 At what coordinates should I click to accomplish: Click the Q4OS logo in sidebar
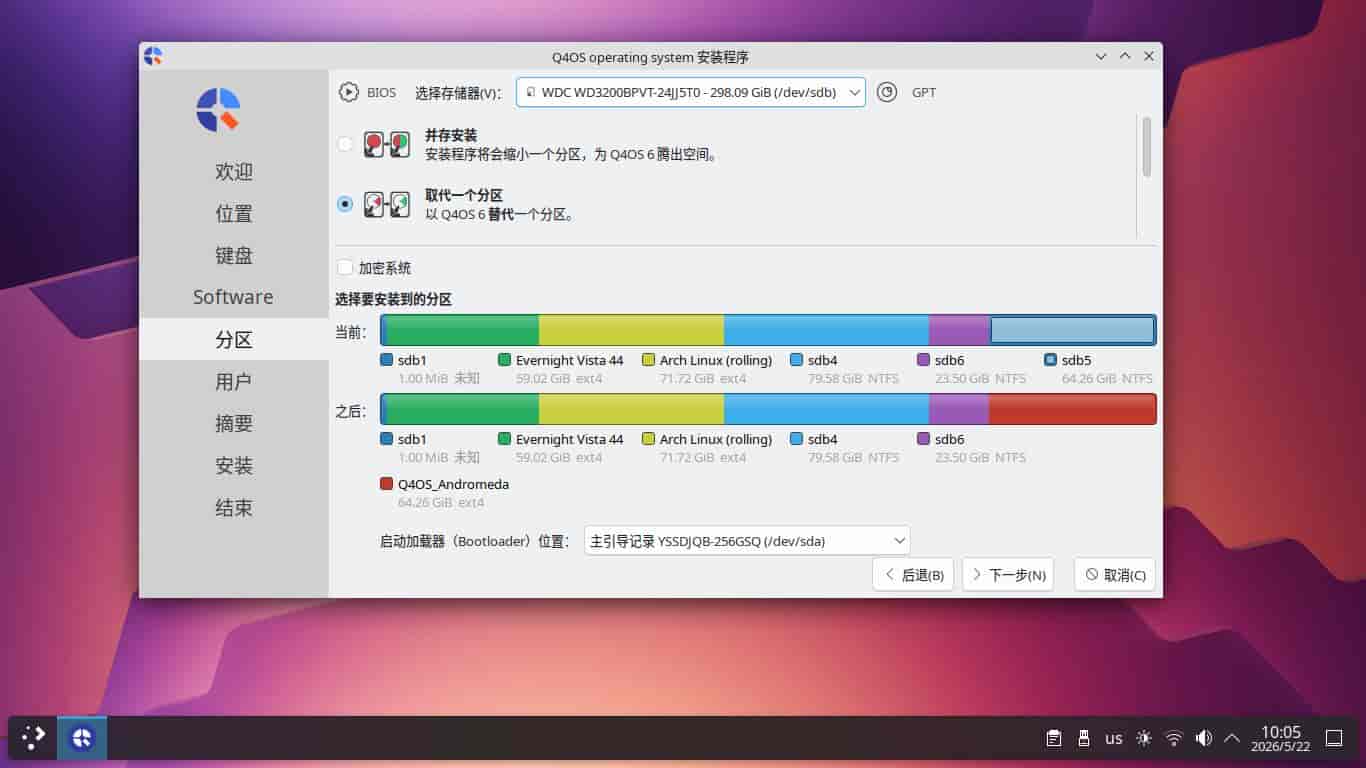(x=218, y=109)
